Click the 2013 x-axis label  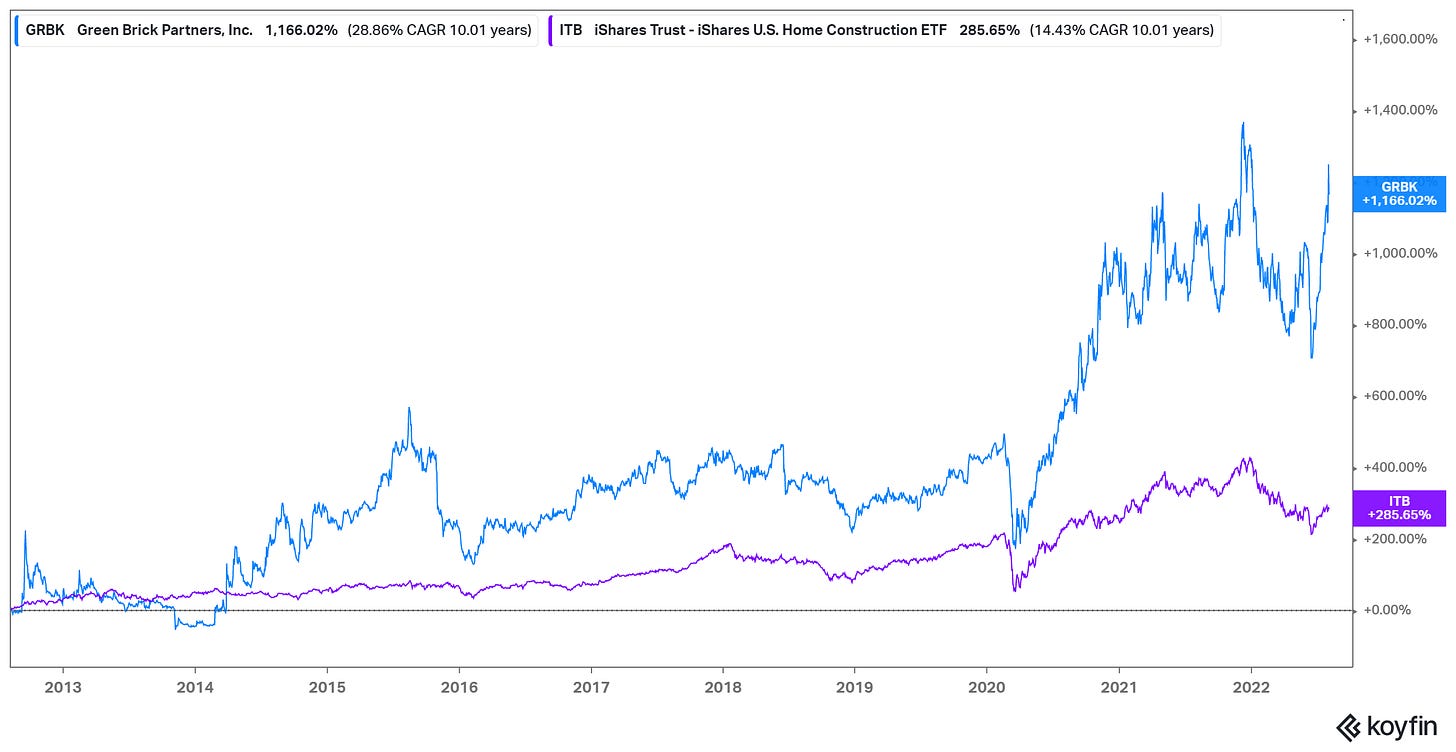[63, 689]
